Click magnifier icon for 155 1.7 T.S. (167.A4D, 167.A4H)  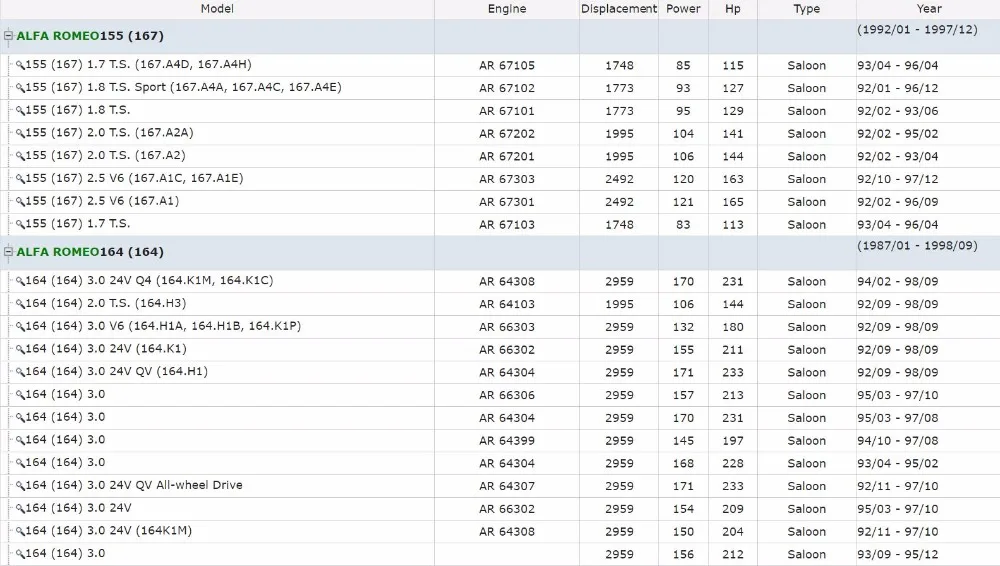point(20,65)
